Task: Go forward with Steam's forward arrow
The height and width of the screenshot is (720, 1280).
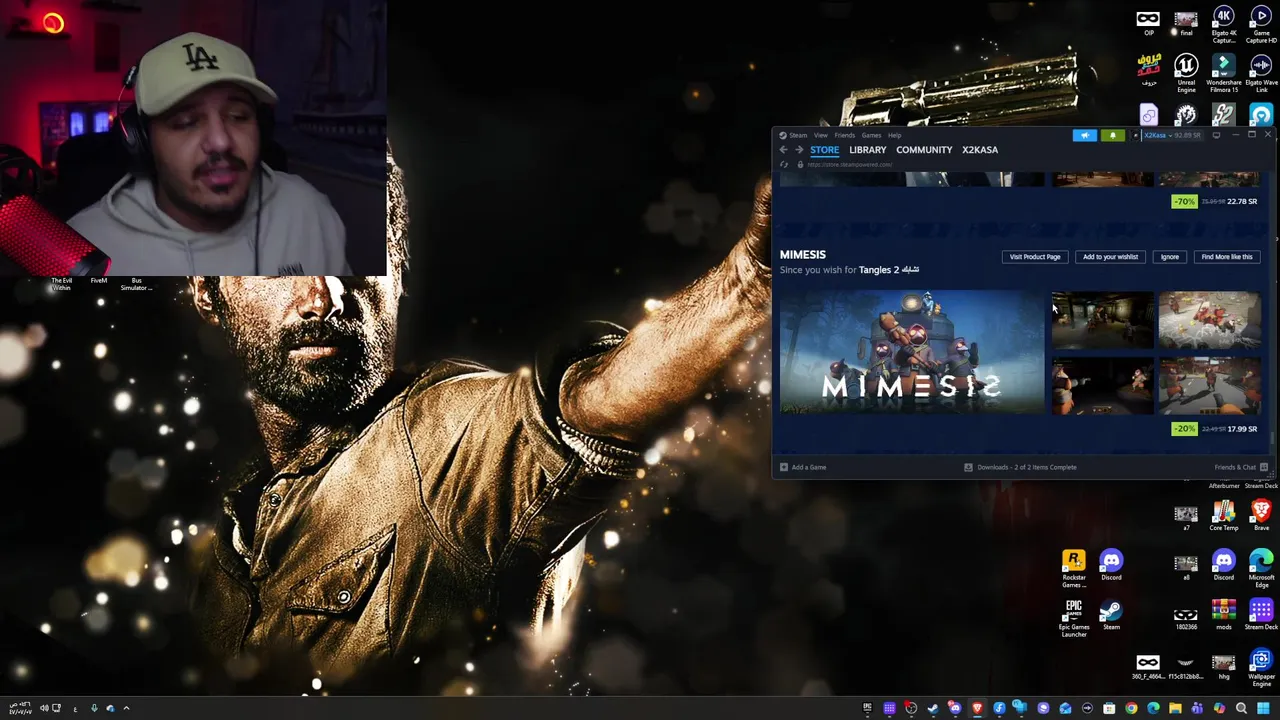Action: pos(799,150)
